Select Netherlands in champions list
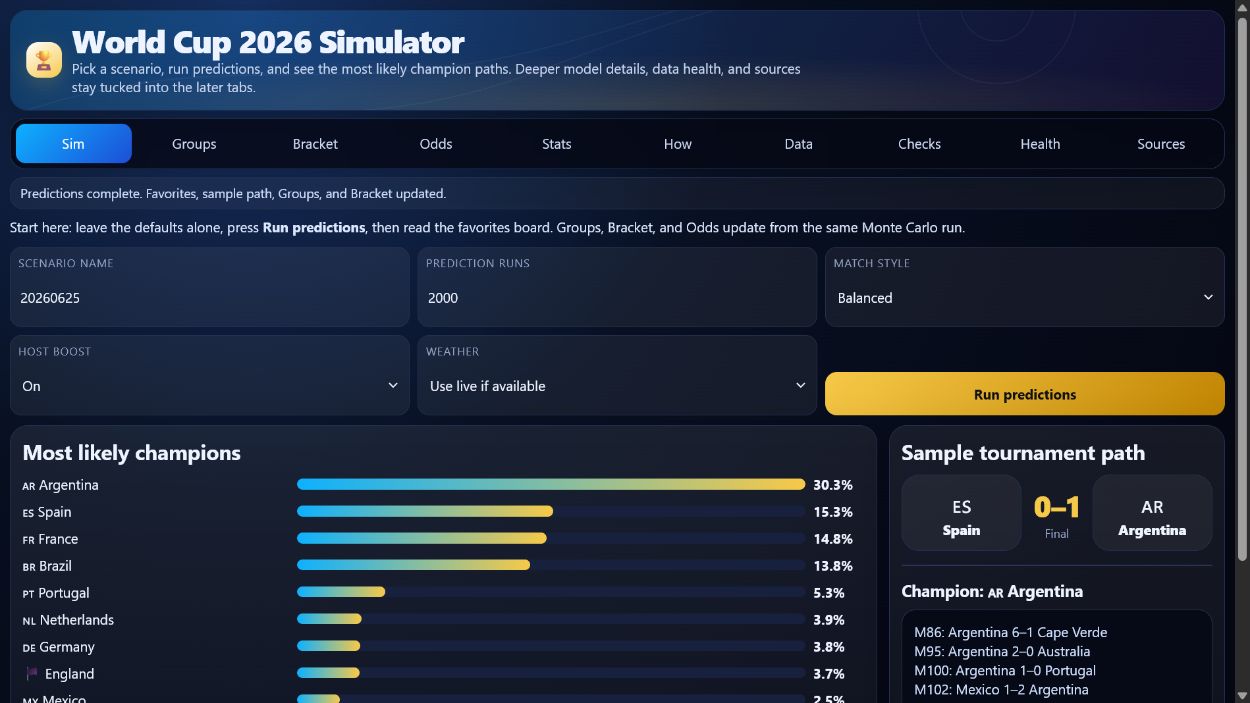The image size is (1250, 703). (x=68, y=620)
